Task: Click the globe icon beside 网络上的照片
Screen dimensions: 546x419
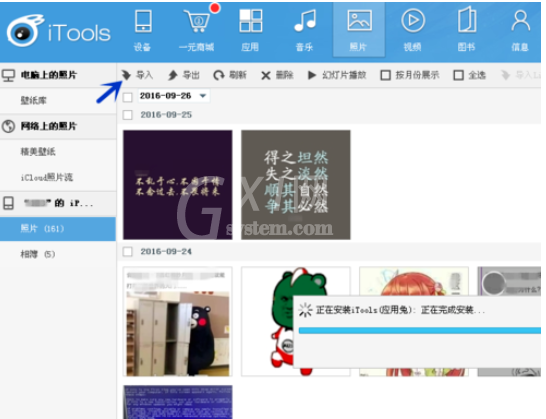Action: [x=8, y=126]
